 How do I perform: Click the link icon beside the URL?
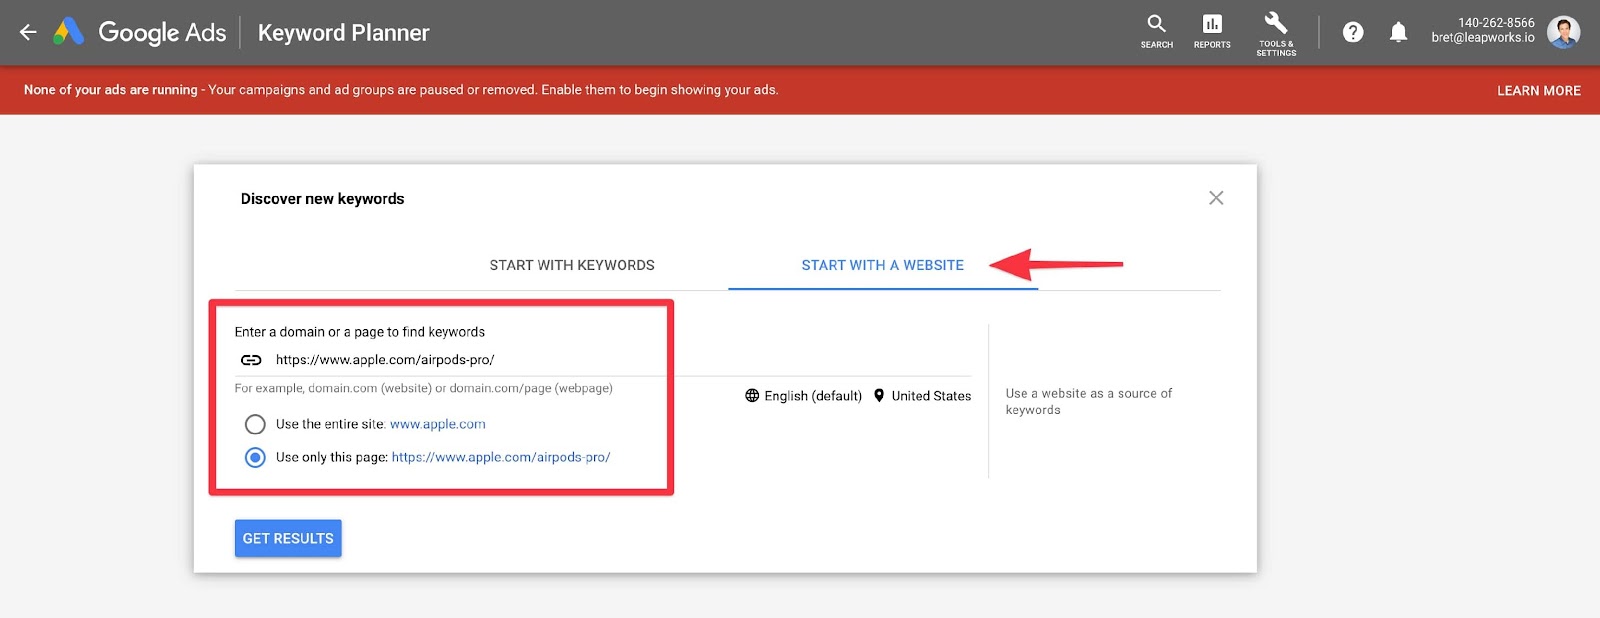pos(251,360)
